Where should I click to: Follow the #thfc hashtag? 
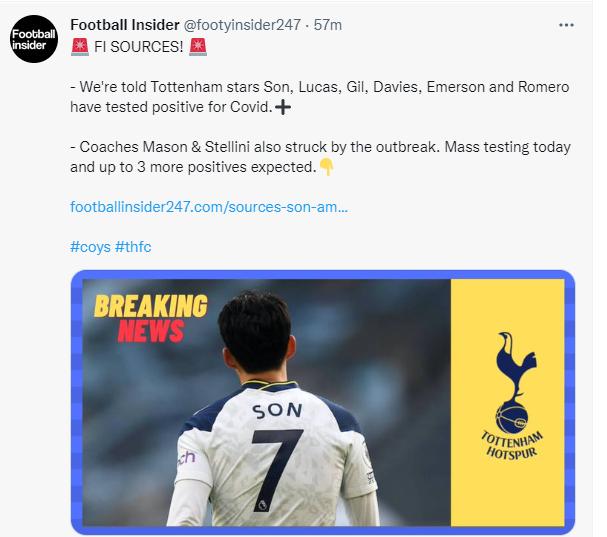click(133, 247)
